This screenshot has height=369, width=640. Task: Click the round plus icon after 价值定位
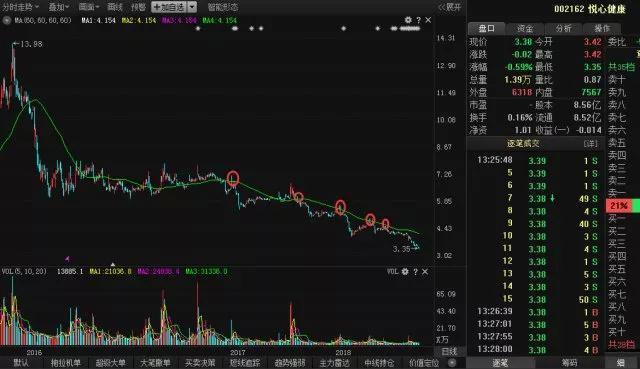click(452, 362)
